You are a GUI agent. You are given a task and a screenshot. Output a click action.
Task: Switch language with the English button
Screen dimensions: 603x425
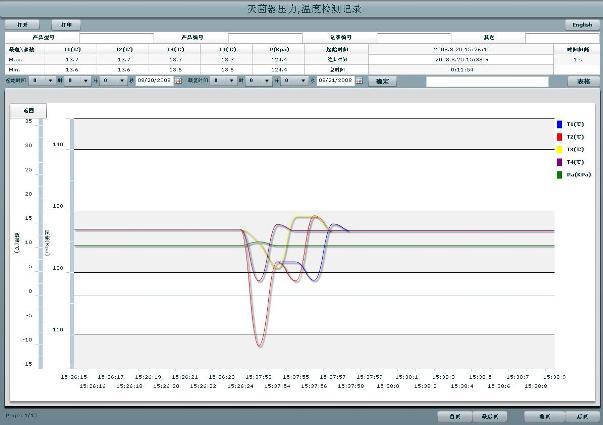point(580,23)
